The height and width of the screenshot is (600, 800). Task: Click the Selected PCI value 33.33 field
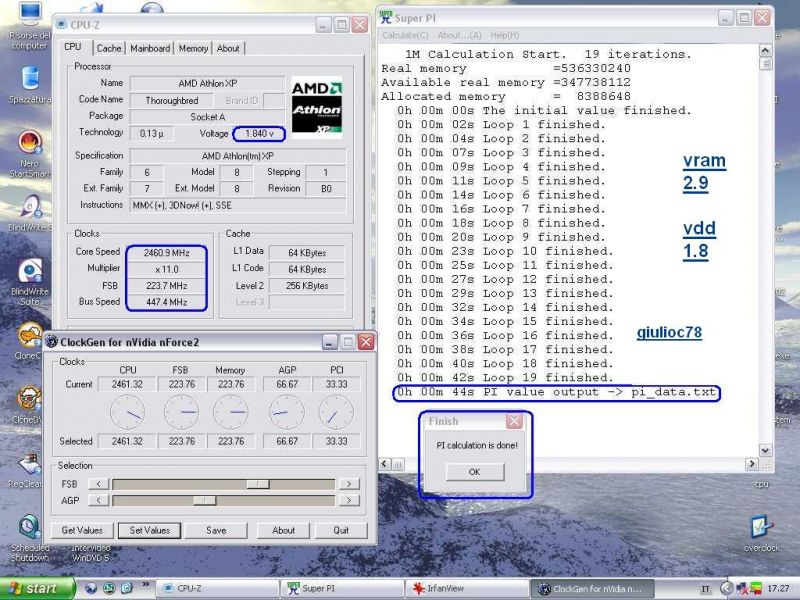point(336,441)
